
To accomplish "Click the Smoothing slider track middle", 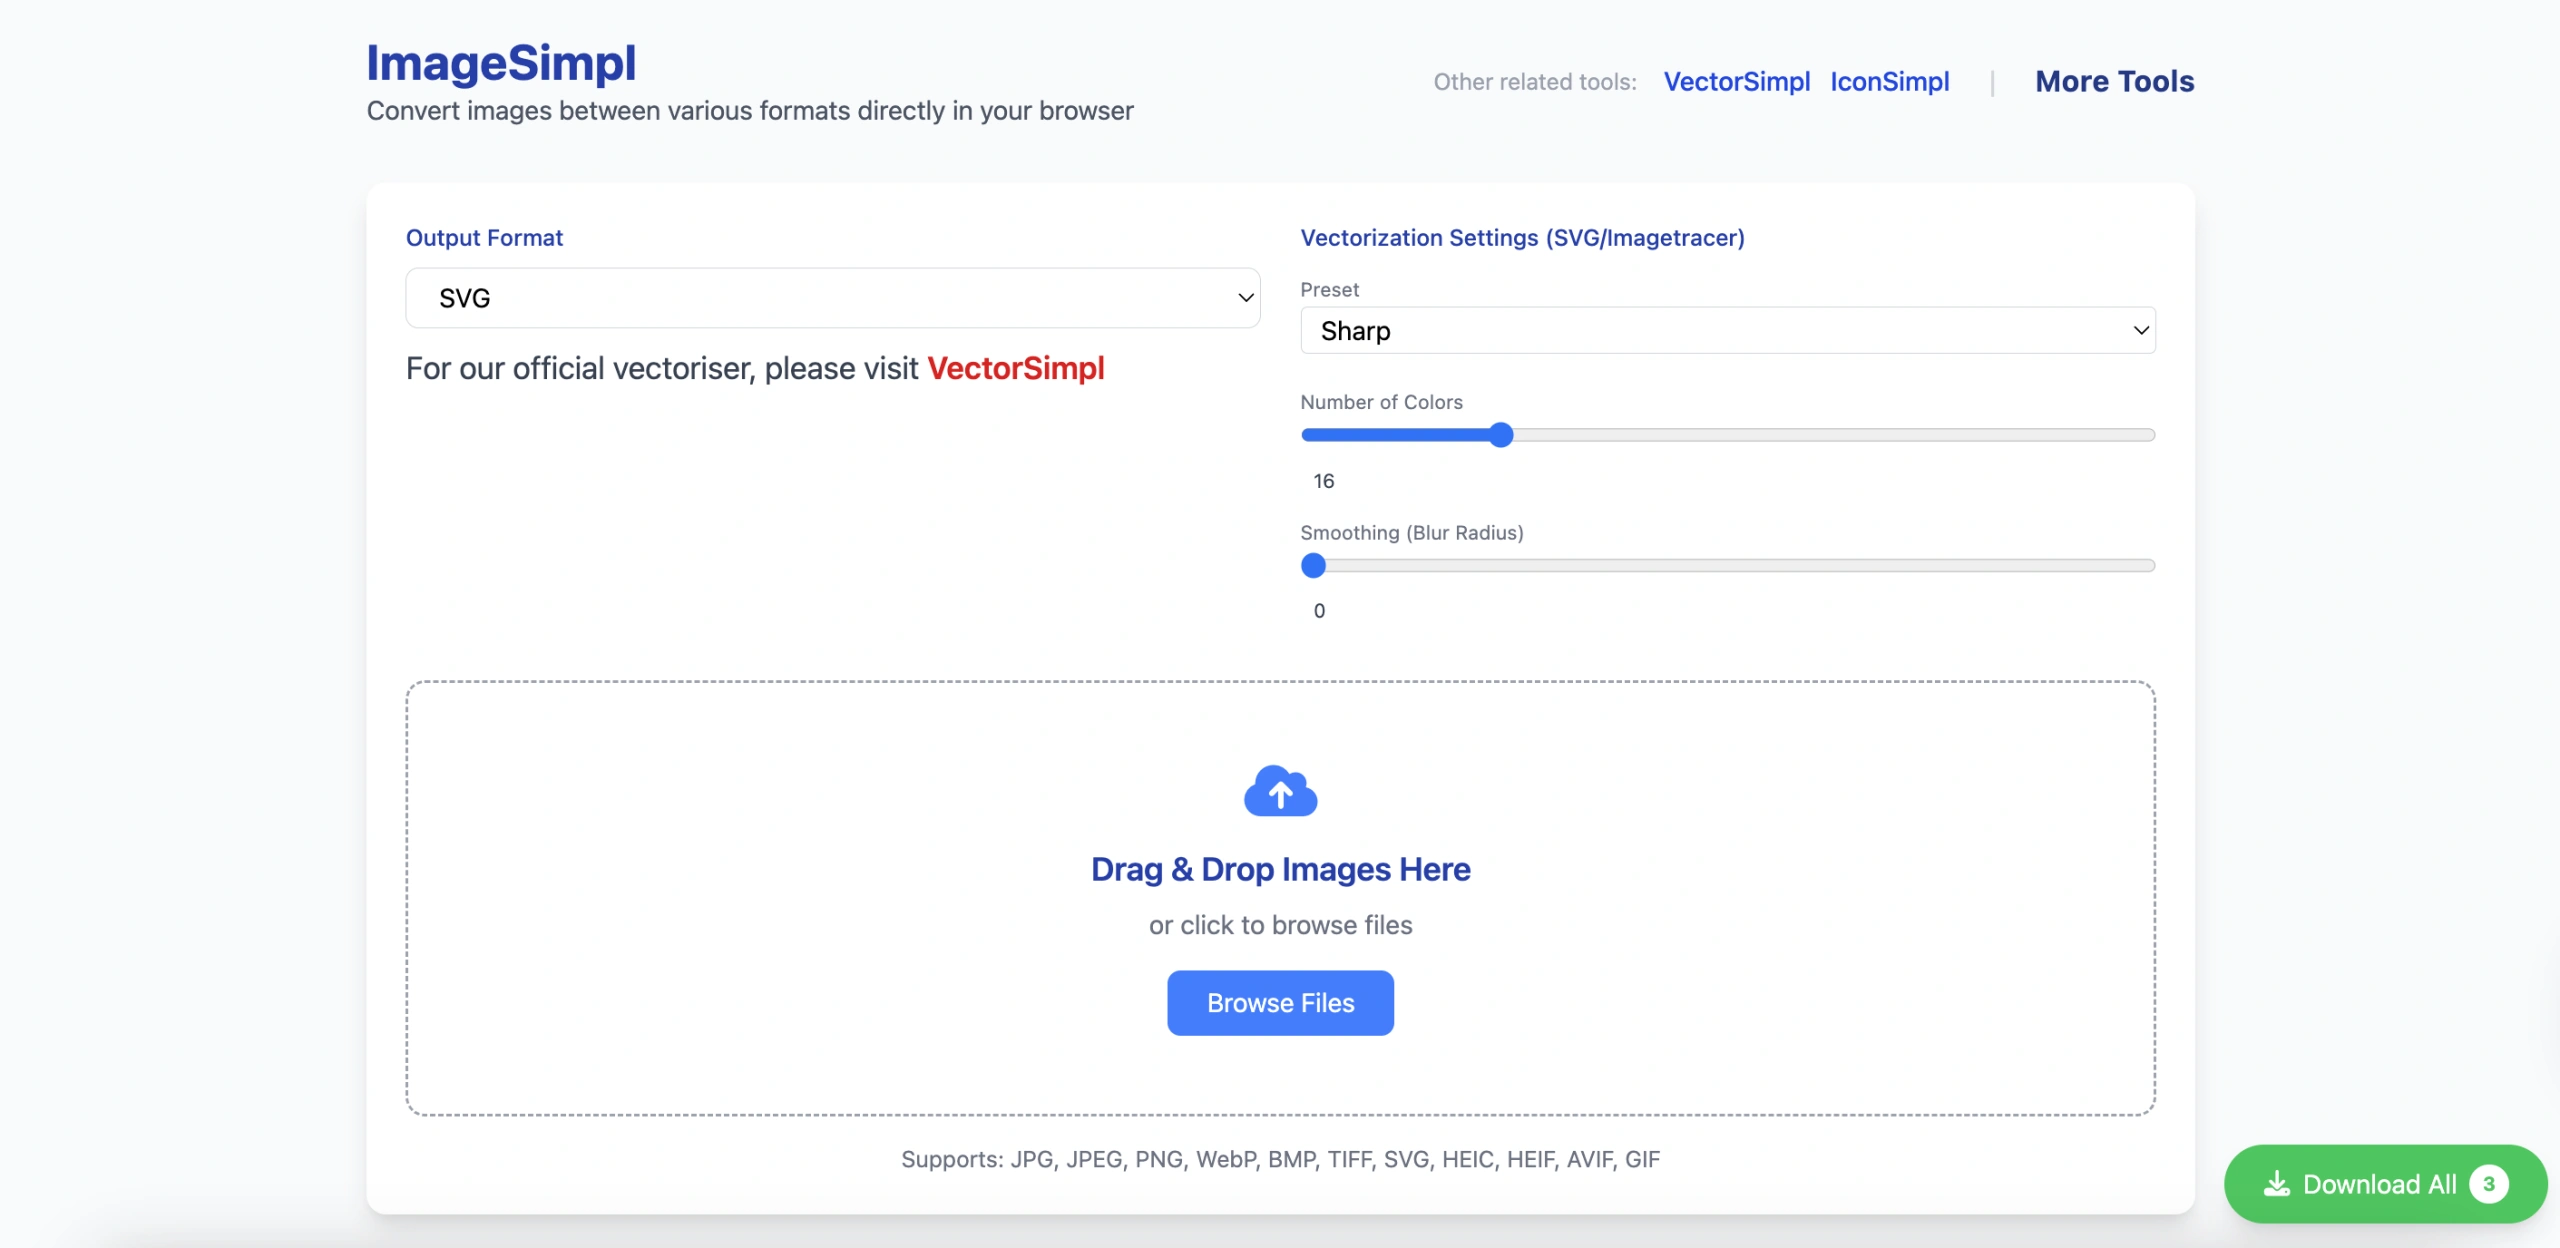I will tap(1727, 566).
